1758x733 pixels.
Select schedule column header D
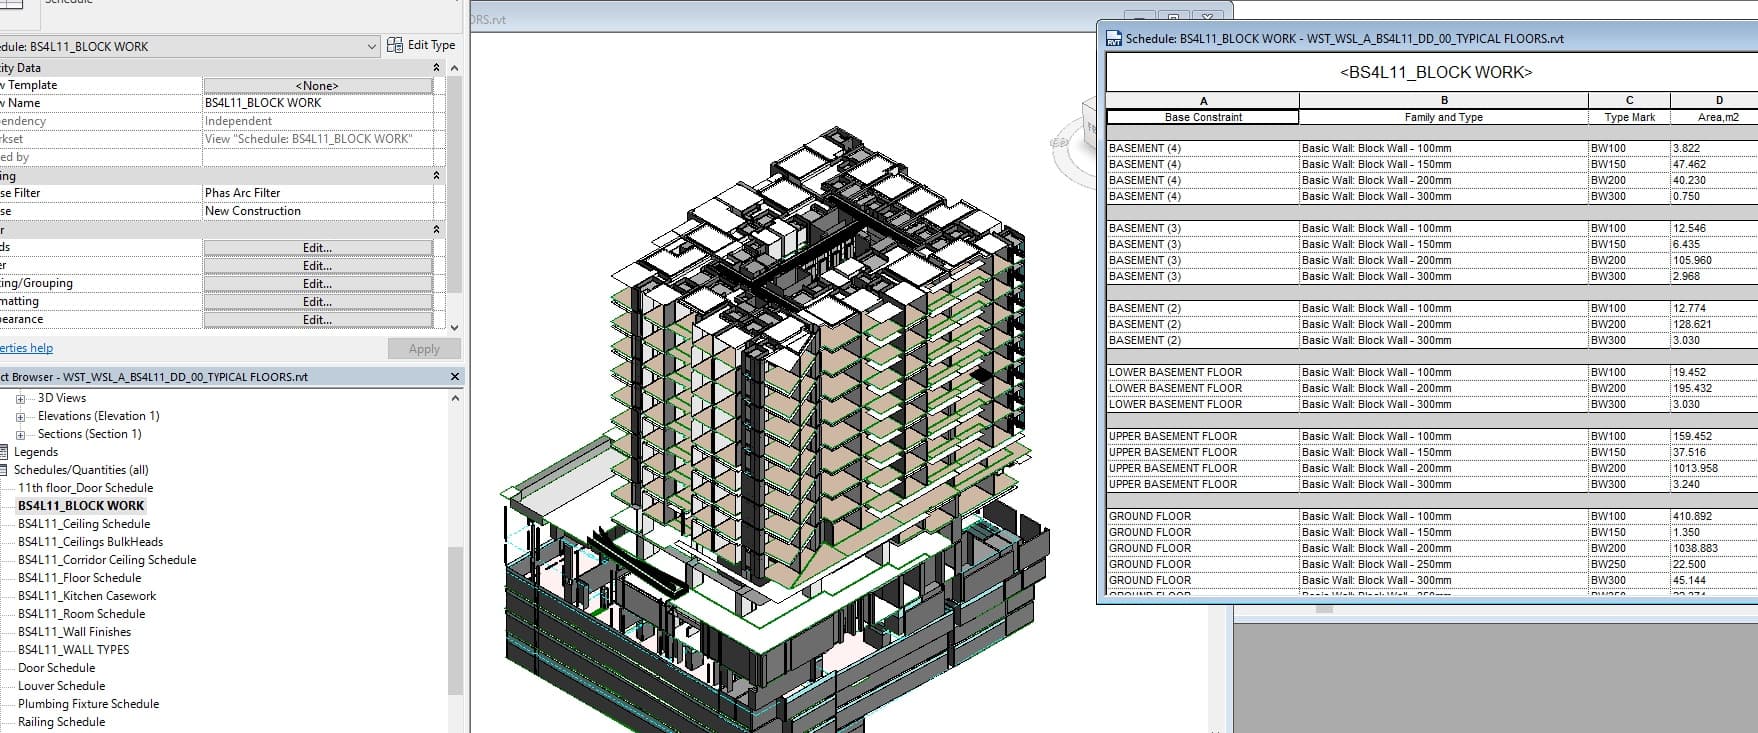(x=1714, y=101)
